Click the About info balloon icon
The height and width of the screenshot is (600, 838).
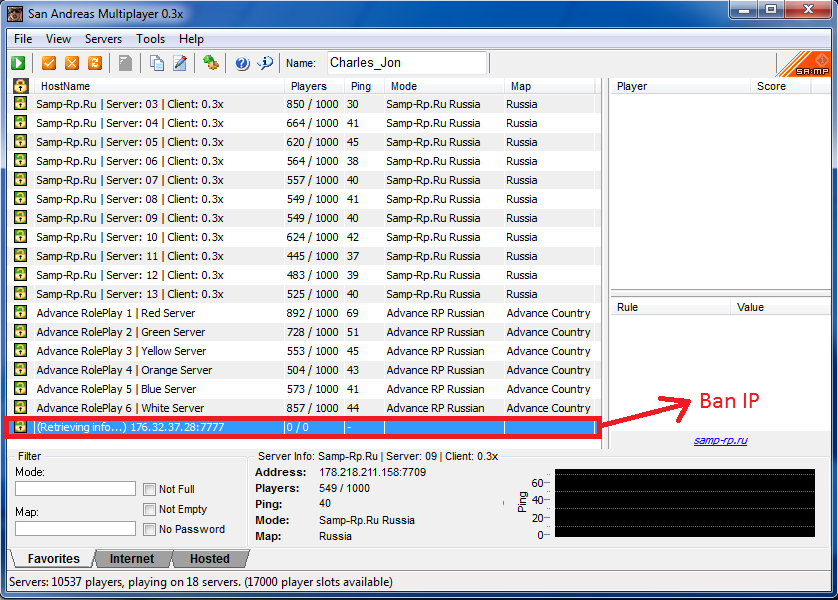pyautogui.click(x=265, y=63)
